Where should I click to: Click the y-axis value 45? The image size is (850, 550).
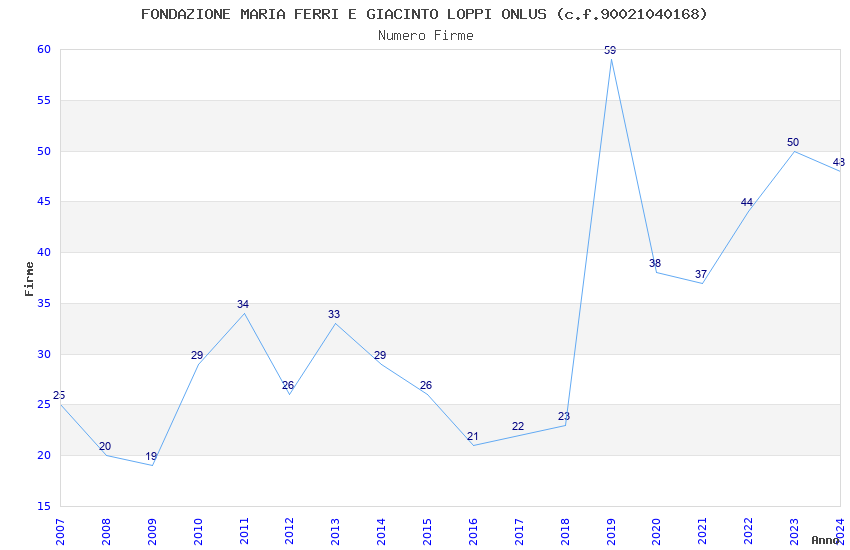44,202
